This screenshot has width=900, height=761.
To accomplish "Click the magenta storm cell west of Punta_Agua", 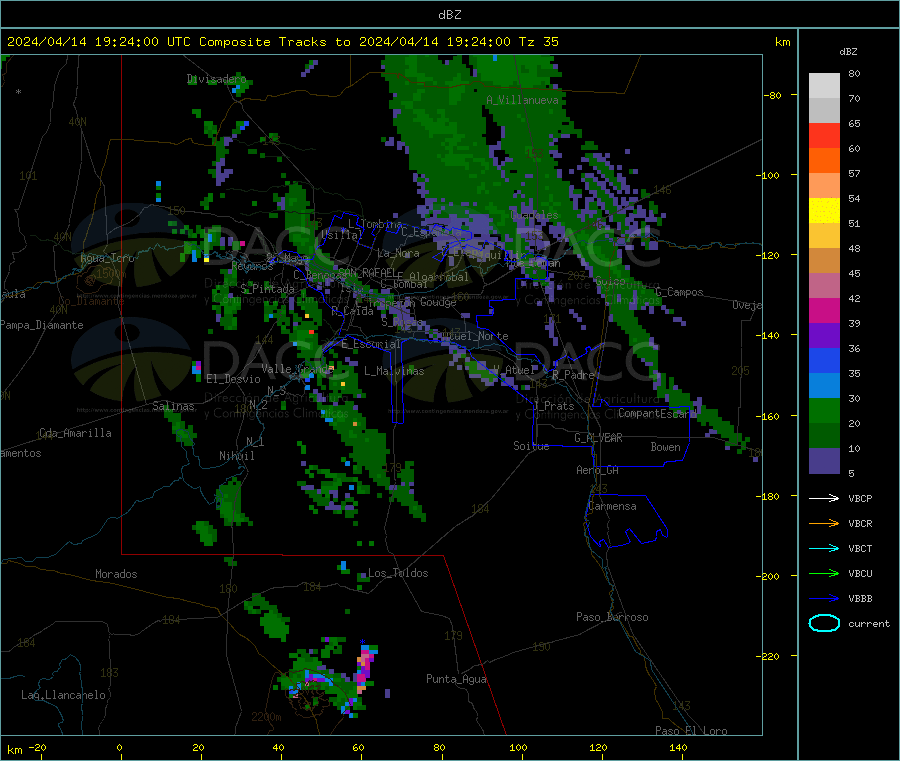I will 363,667.
